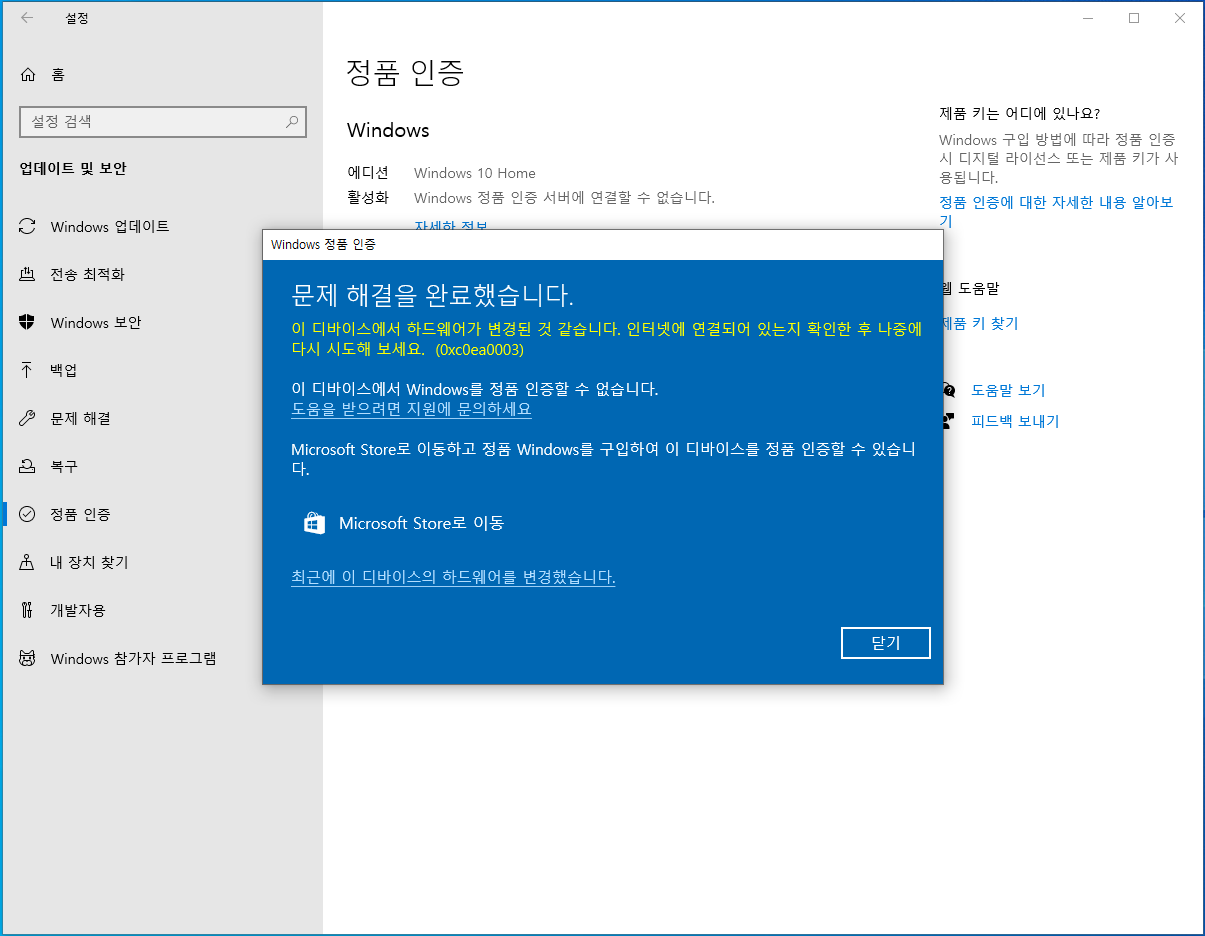Click the 홈 label in sidebar

click(58, 74)
